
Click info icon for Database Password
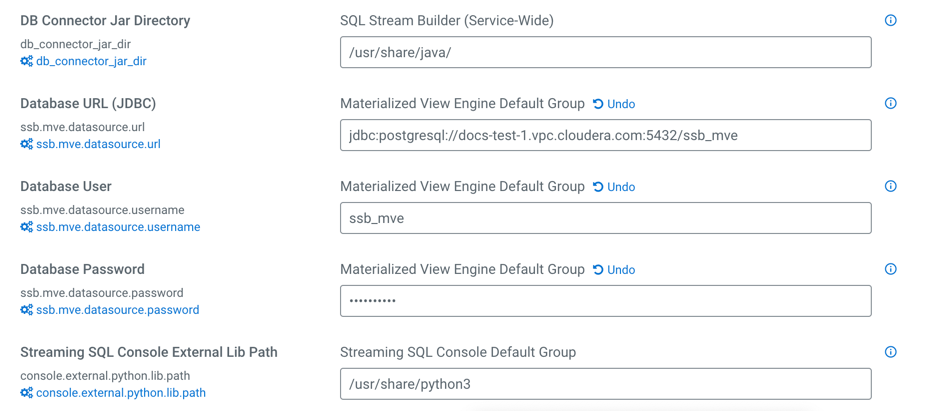[x=890, y=270]
